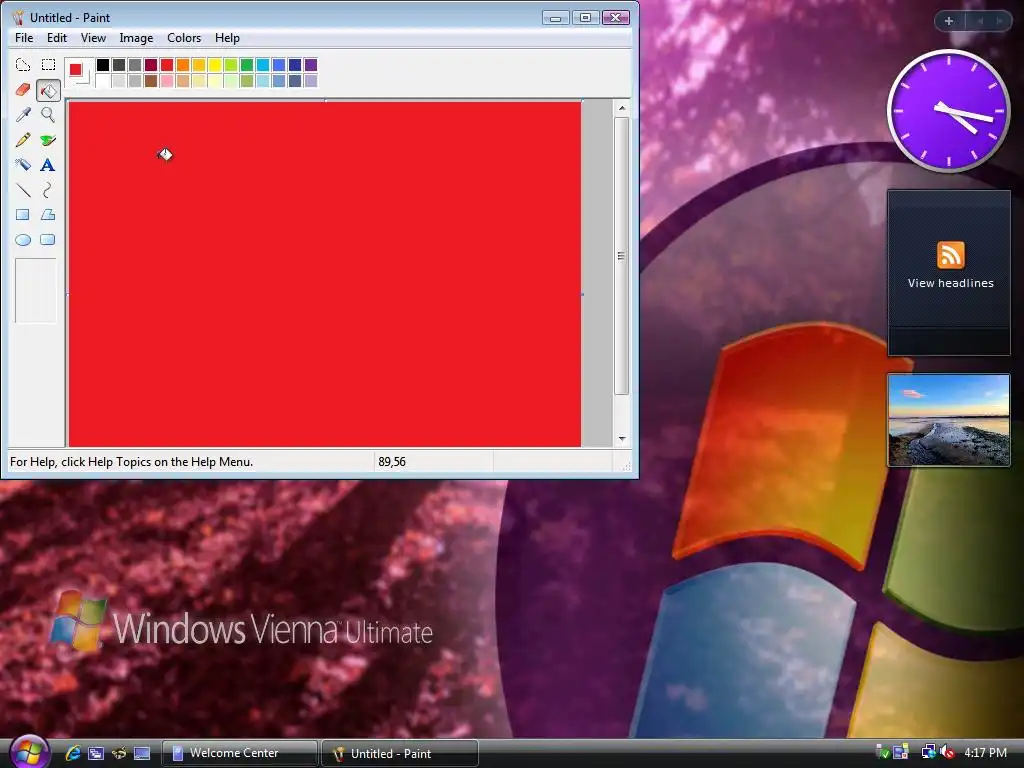The image size is (1024, 768).
Task: Click the Show Desktop quick launch icon
Action: pyautogui.click(x=142, y=753)
